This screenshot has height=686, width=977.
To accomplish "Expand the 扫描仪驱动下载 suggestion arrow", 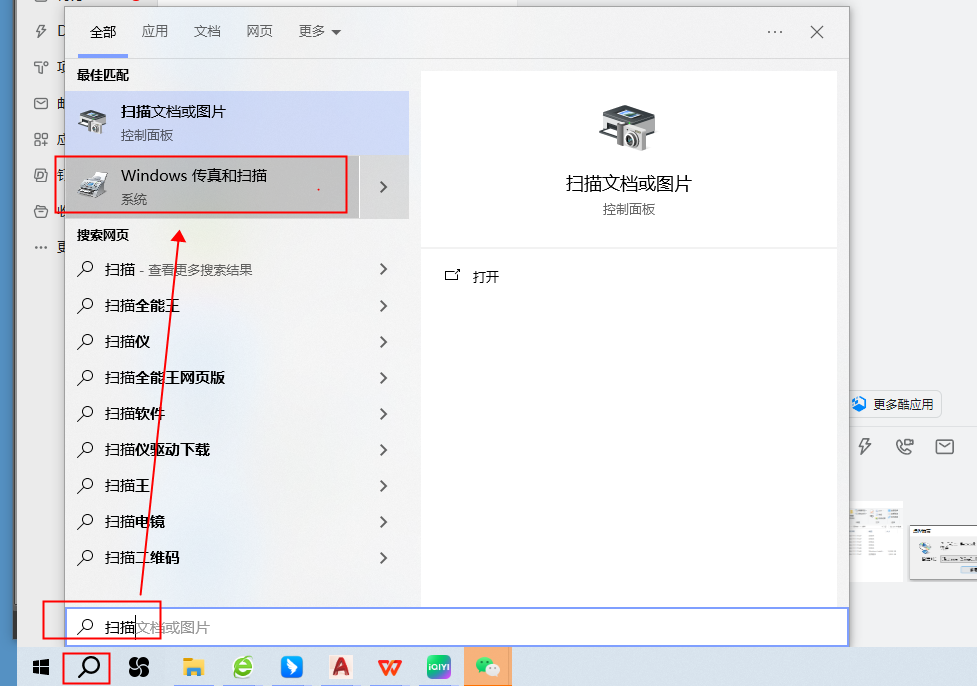I will [383, 450].
